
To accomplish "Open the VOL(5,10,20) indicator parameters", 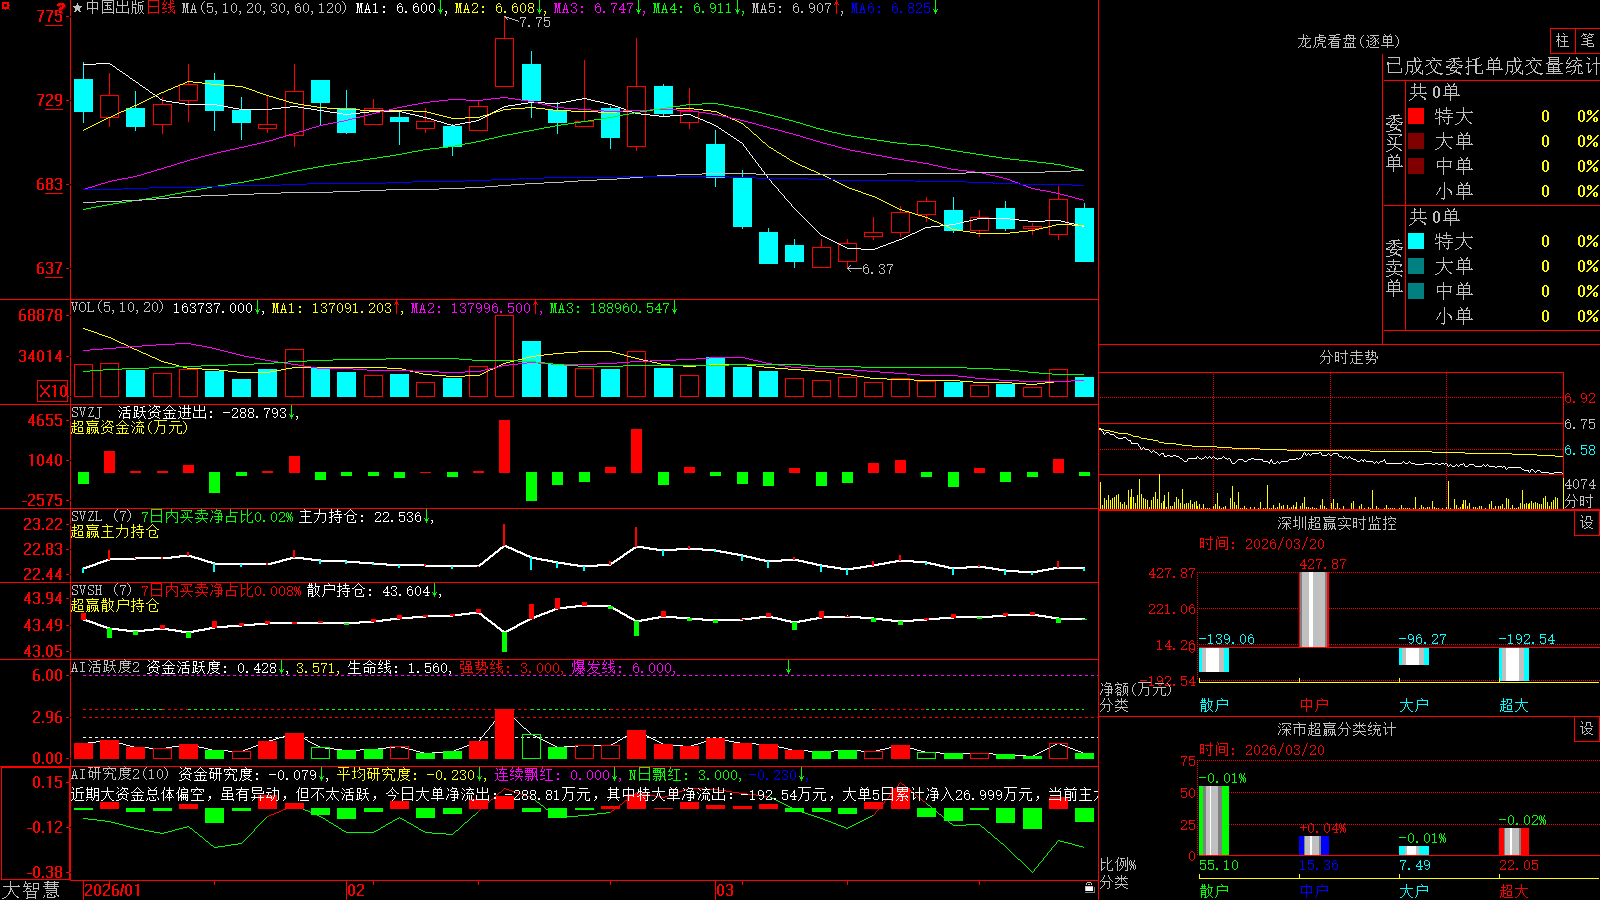I will 117,307.
